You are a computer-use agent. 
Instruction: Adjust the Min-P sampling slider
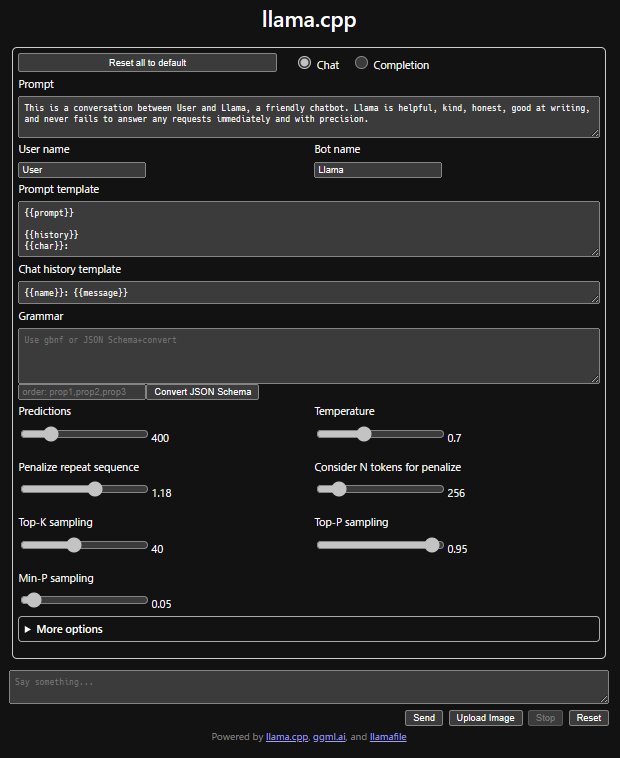point(85,600)
